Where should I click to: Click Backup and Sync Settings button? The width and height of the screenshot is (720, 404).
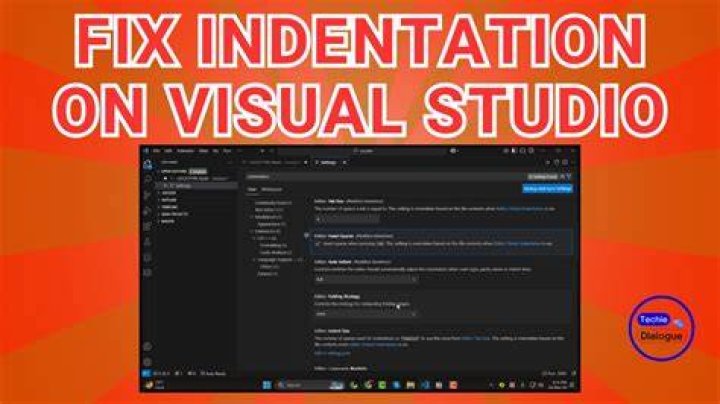coord(548,189)
